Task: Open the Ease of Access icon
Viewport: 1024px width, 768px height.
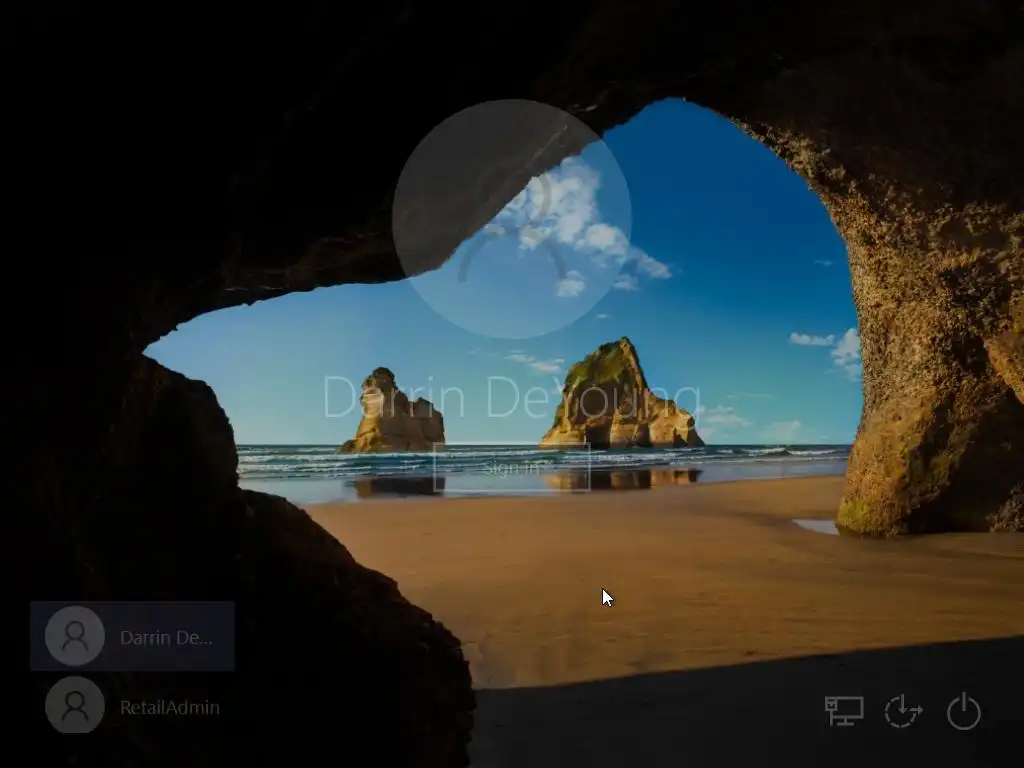Action: (x=903, y=711)
